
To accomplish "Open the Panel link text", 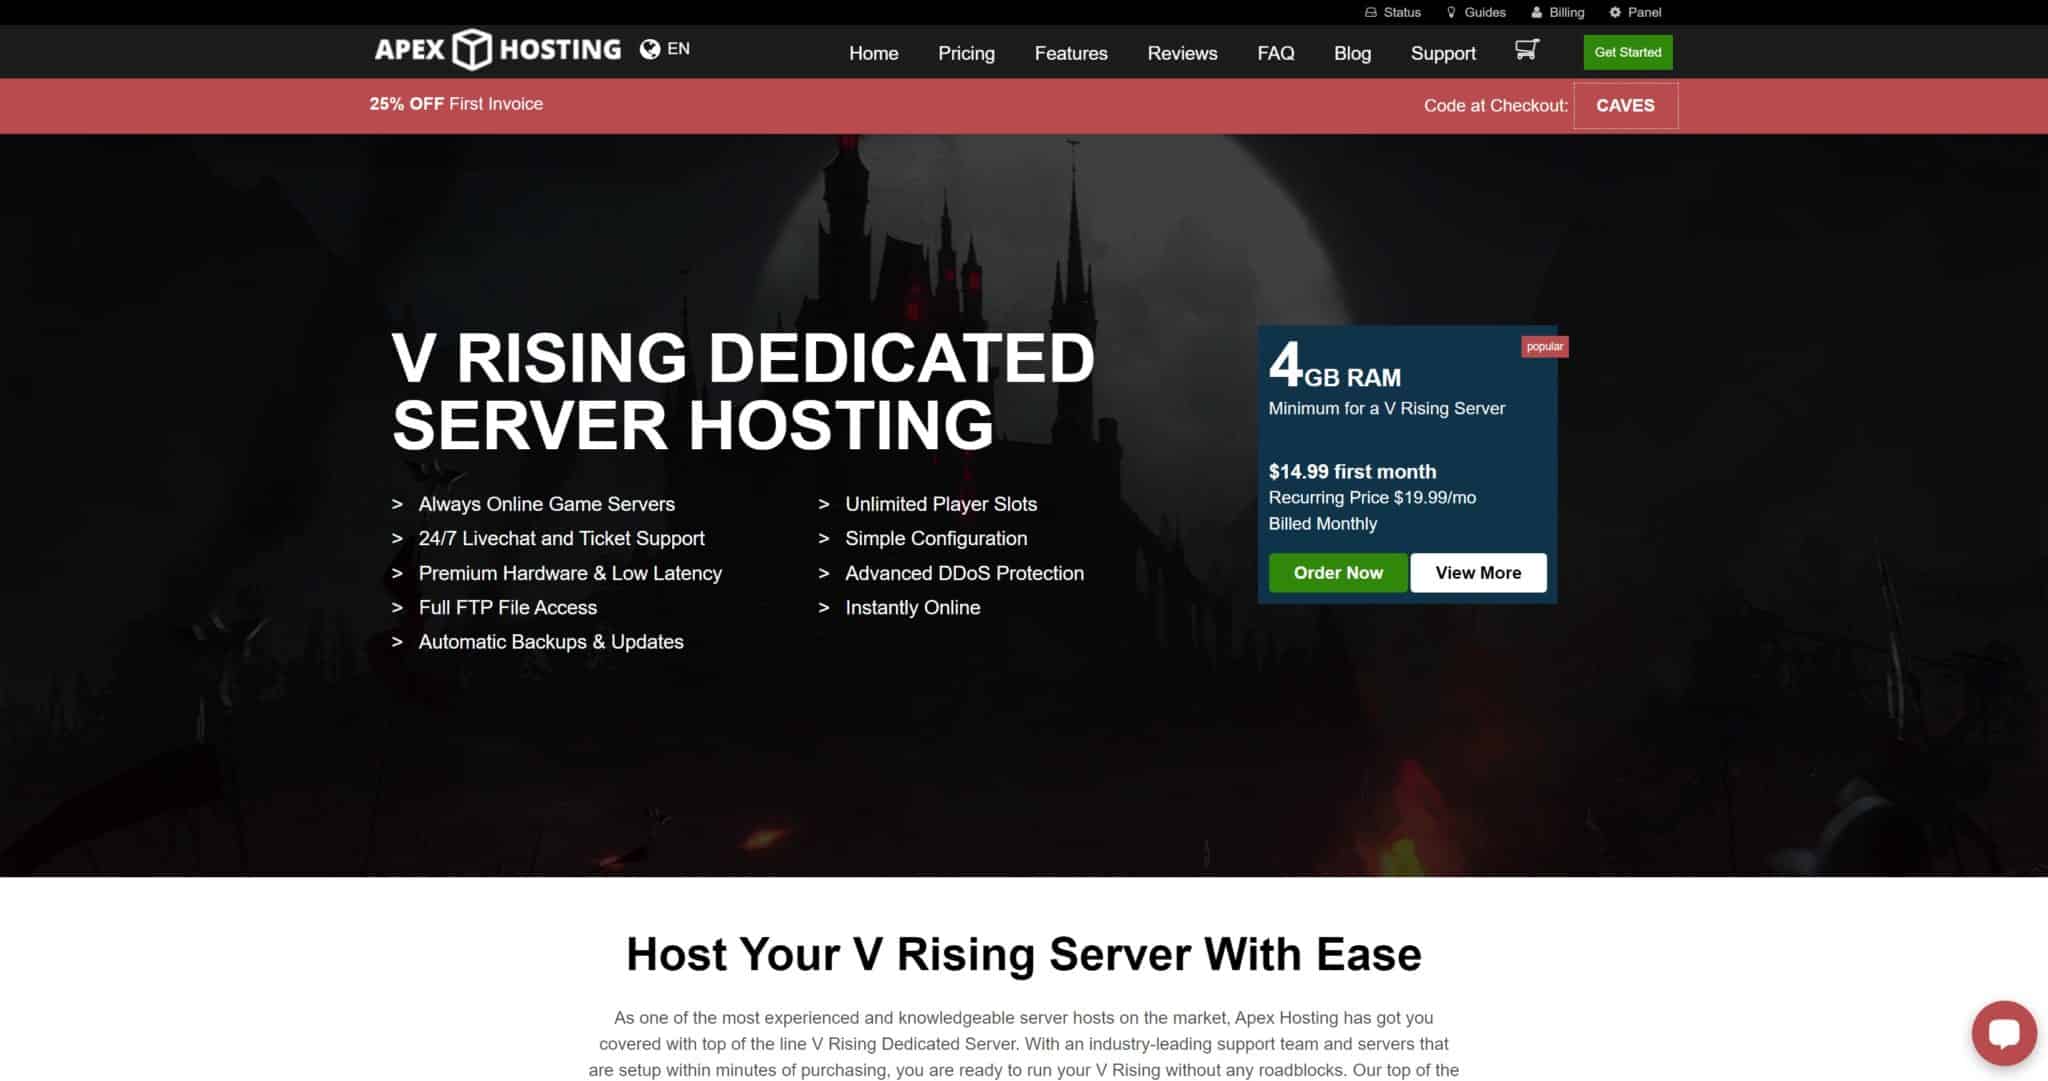I will (x=1644, y=12).
